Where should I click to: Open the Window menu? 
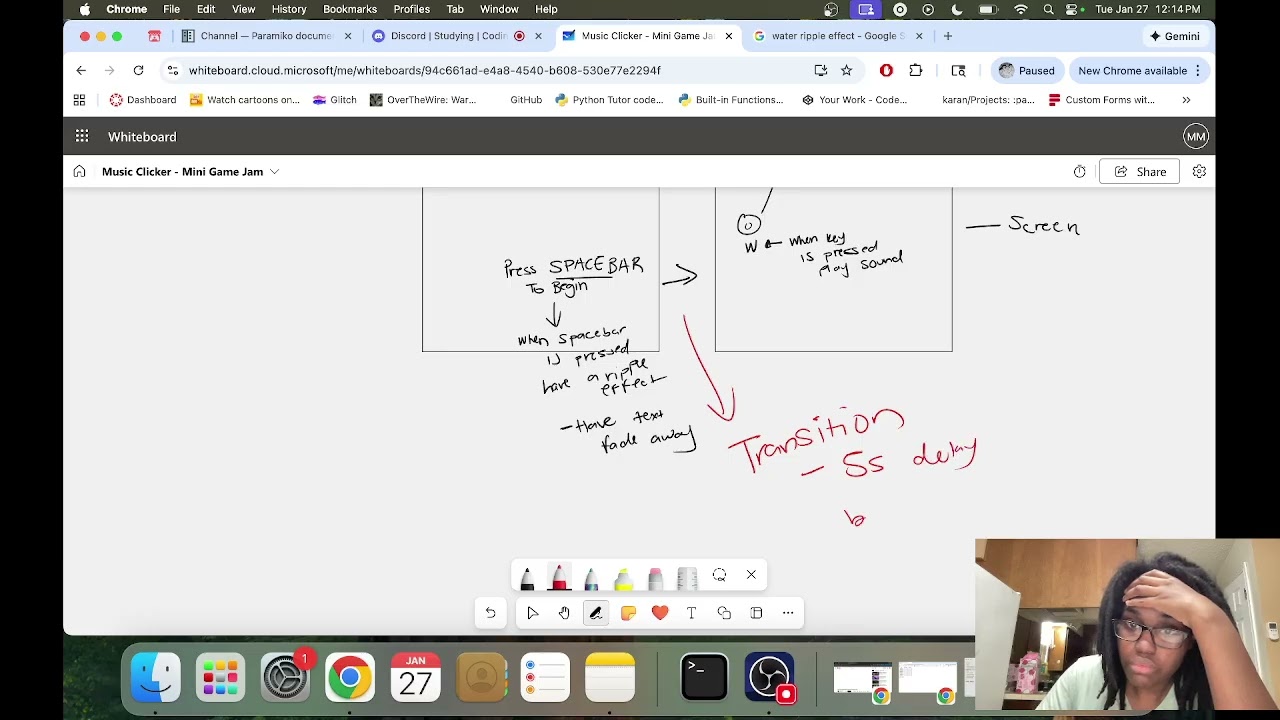(x=499, y=9)
